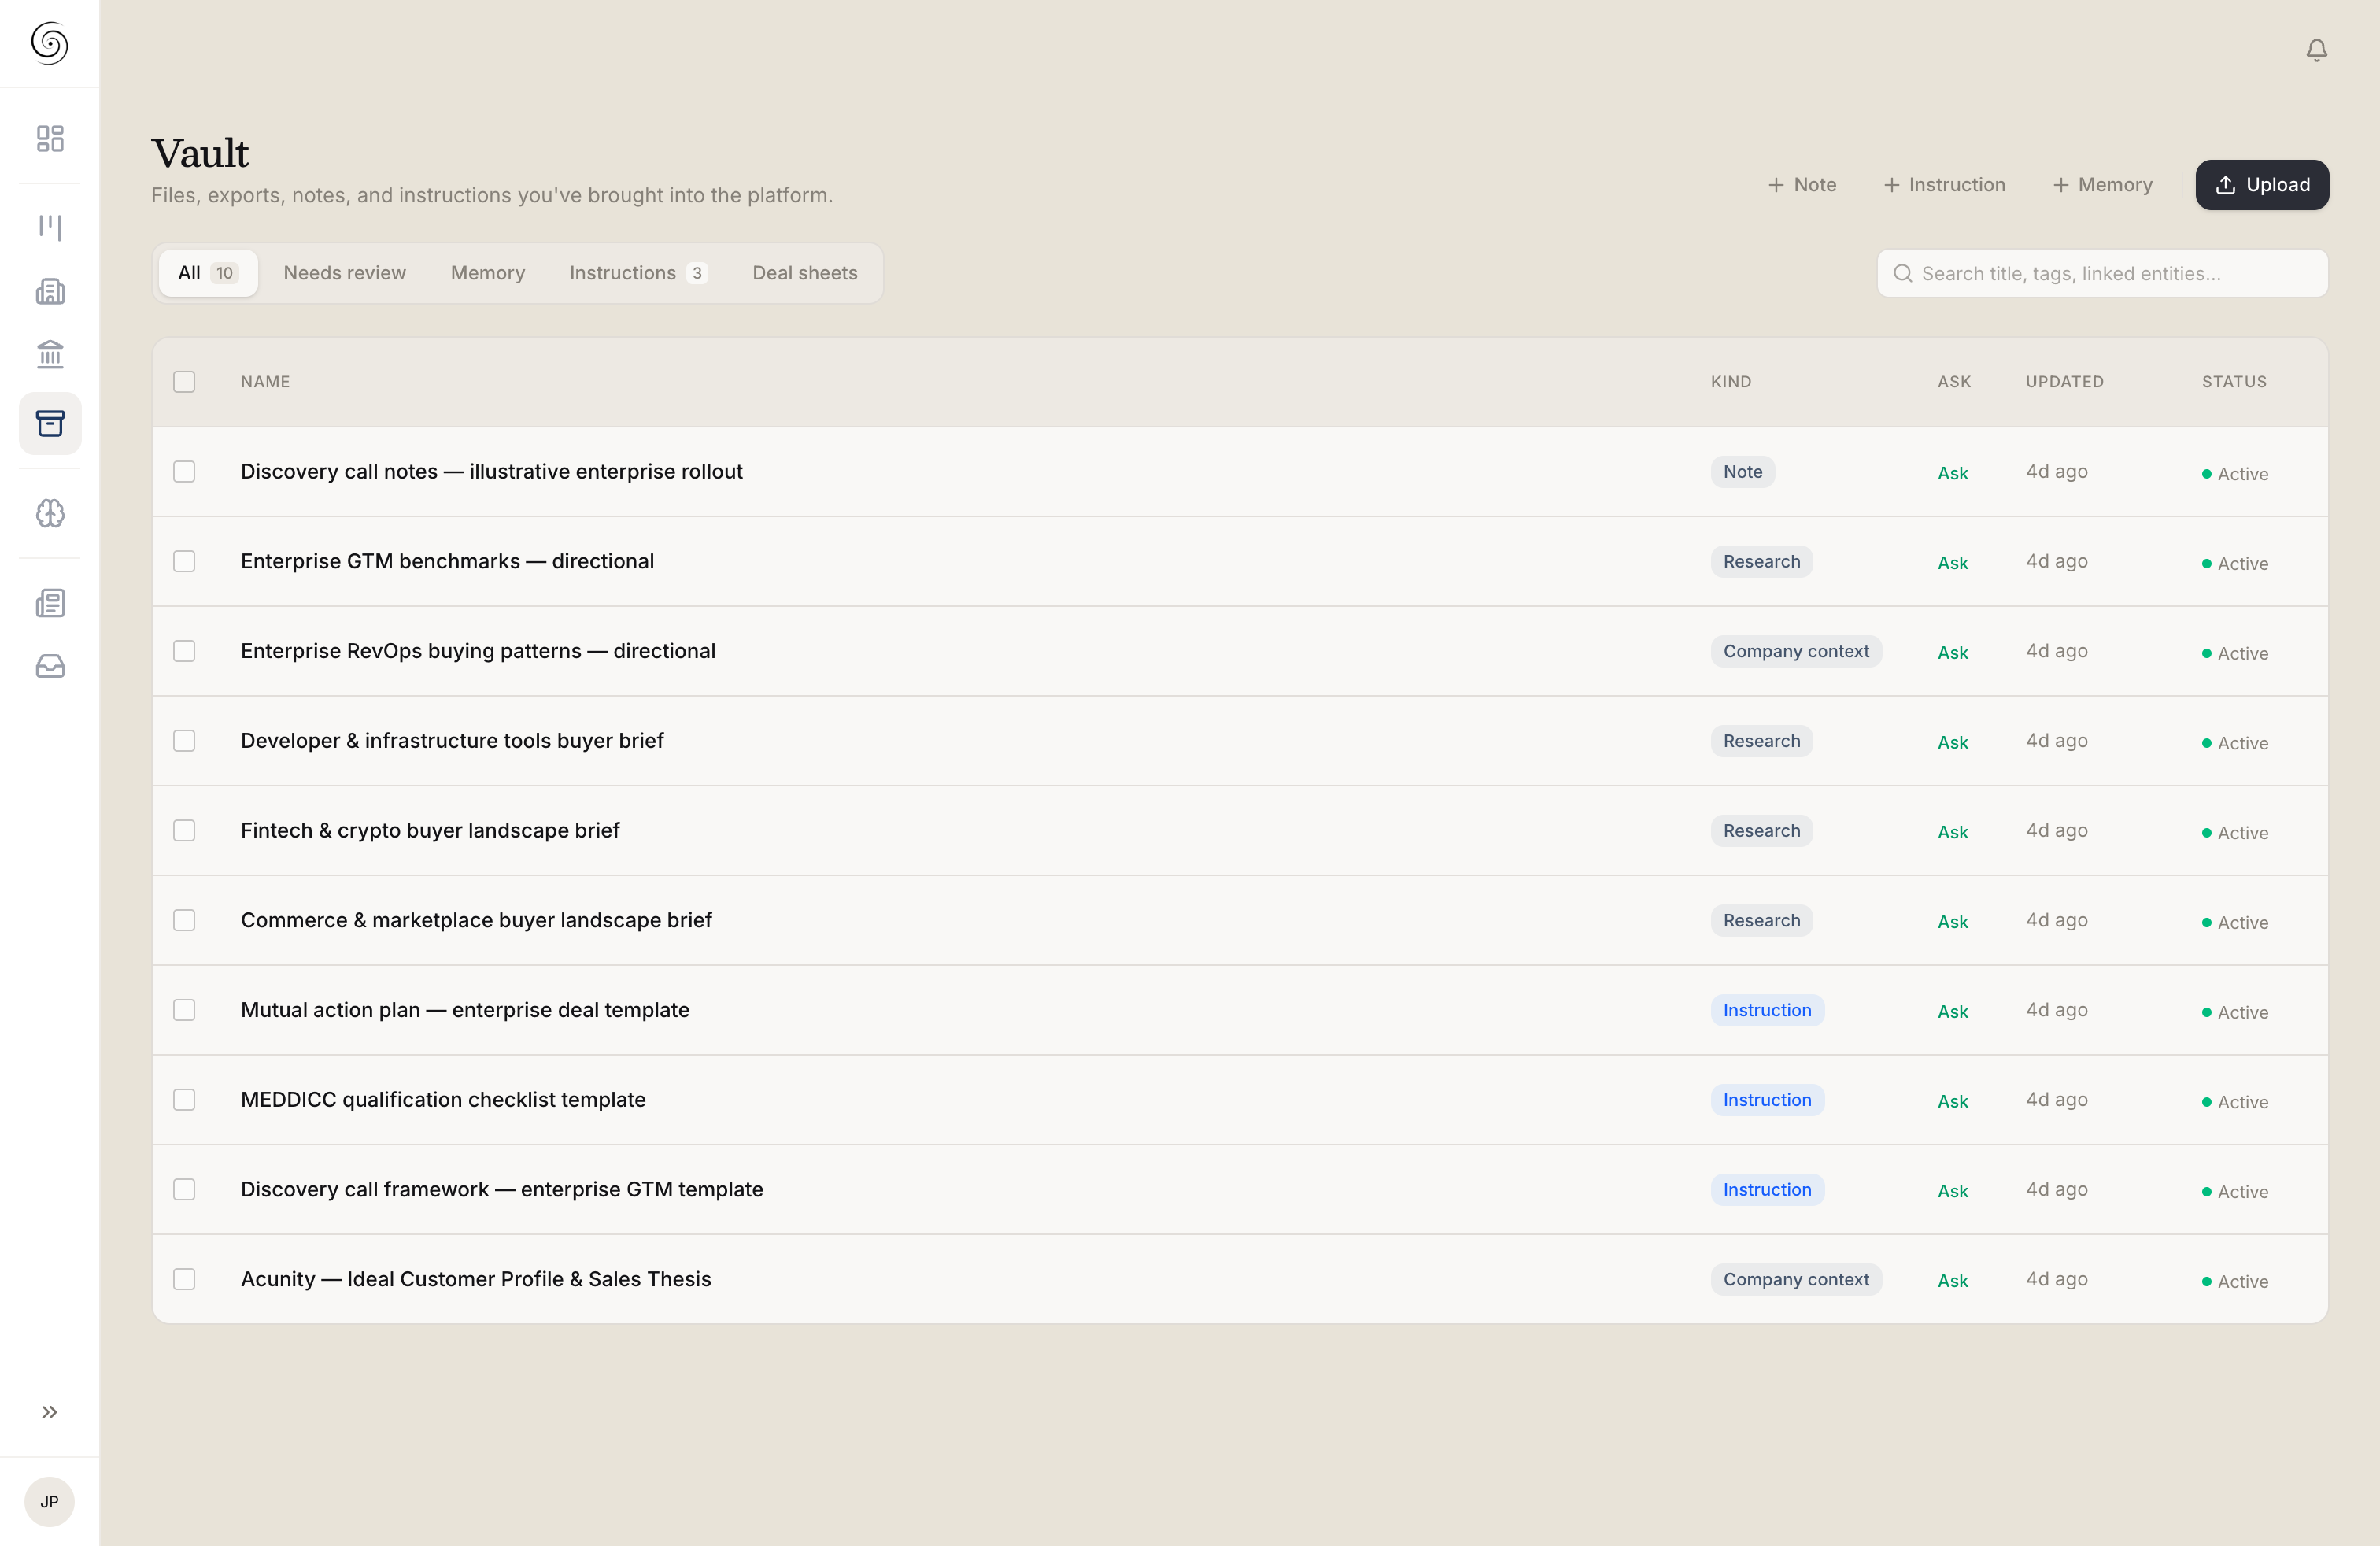
Task: Open 'Fintech & crypto buyer landscape brief'
Action: click(x=430, y=830)
